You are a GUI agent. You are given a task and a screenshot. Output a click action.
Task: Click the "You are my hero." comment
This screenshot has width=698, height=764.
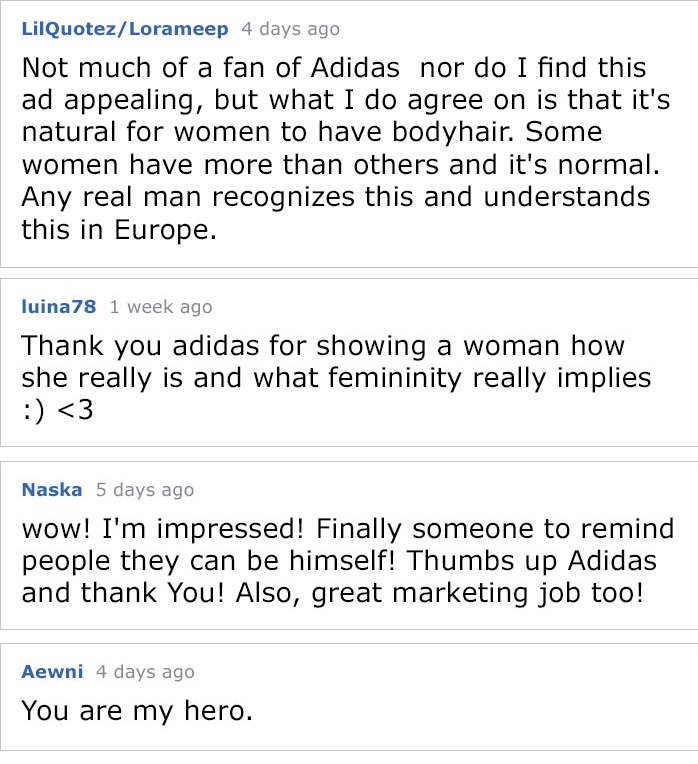pos(137,710)
